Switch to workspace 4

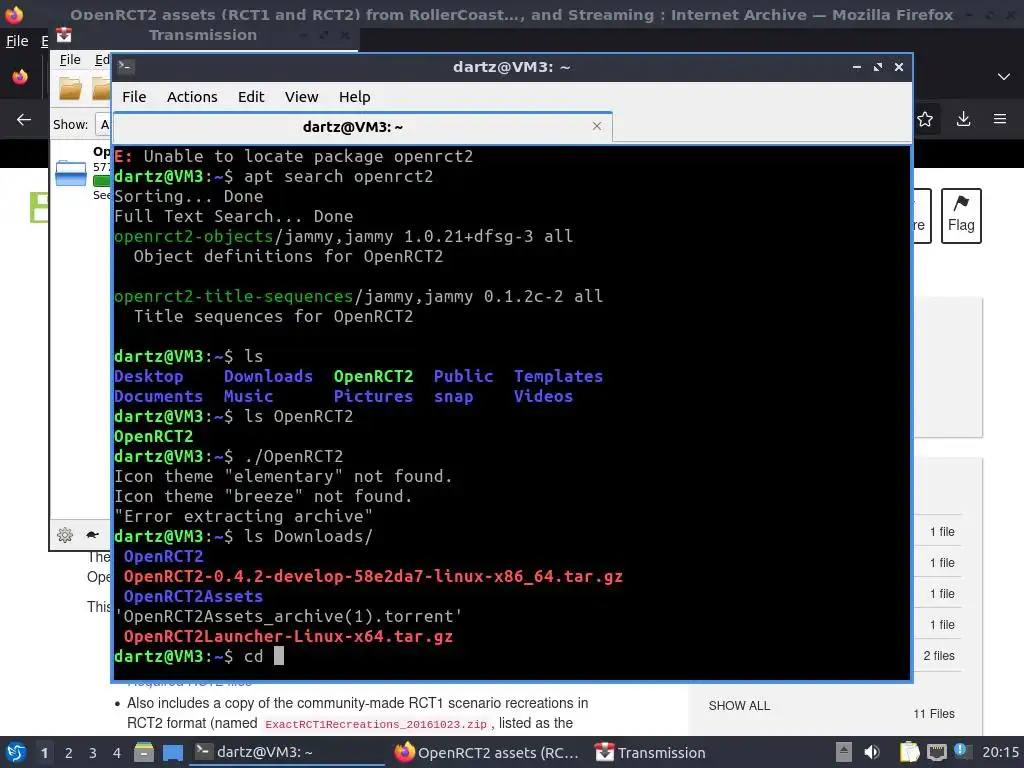pos(117,753)
